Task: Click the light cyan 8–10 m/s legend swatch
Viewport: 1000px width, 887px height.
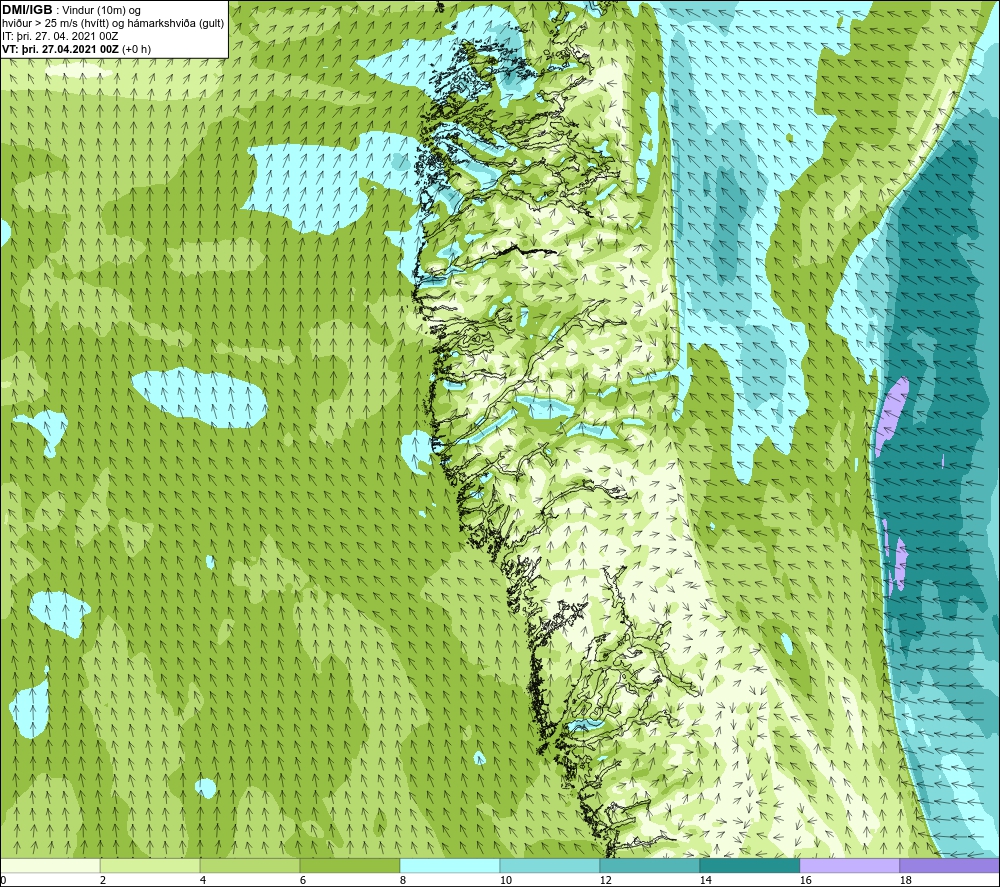Action: coord(450,866)
